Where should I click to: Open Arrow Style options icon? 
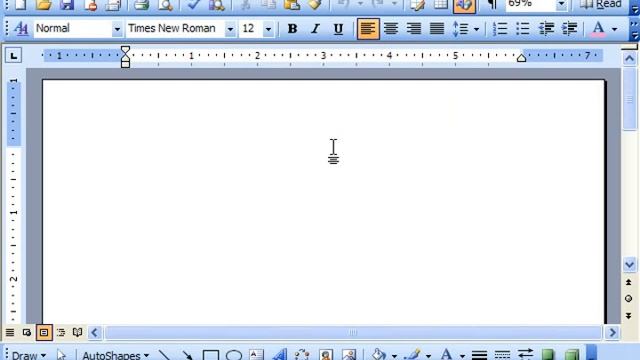(525, 355)
